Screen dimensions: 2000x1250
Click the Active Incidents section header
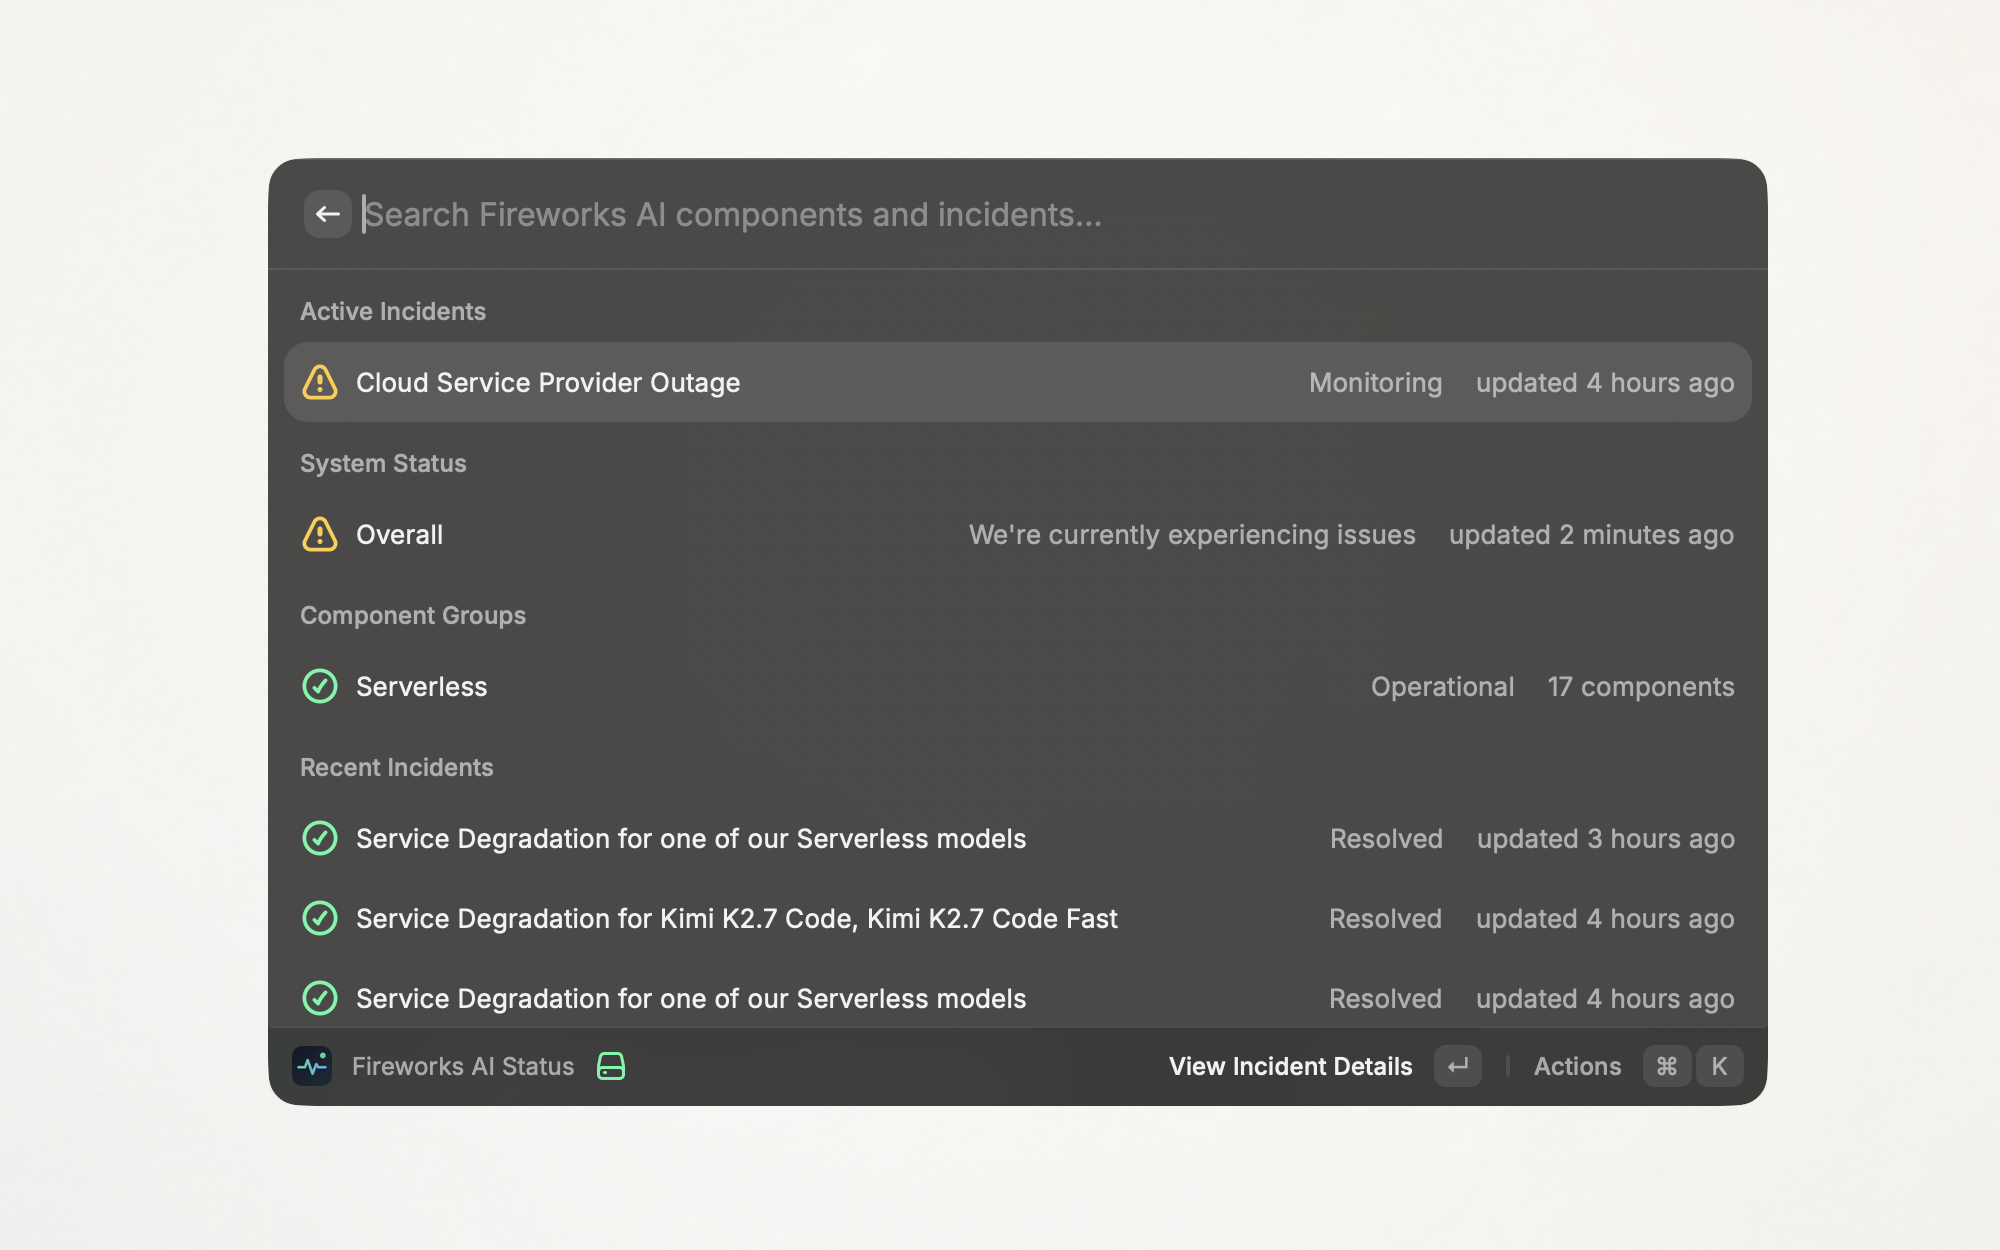(x=393, y=311)
